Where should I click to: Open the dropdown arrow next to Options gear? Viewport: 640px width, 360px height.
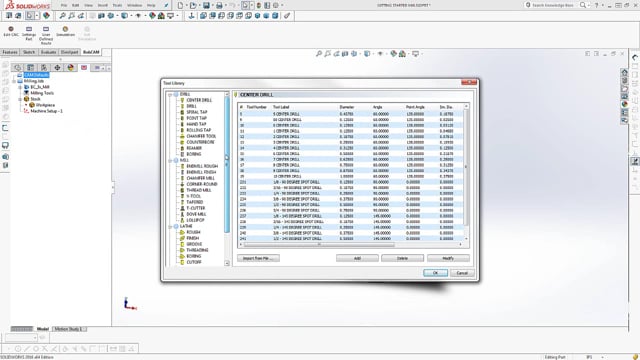[x=282, y=5]
